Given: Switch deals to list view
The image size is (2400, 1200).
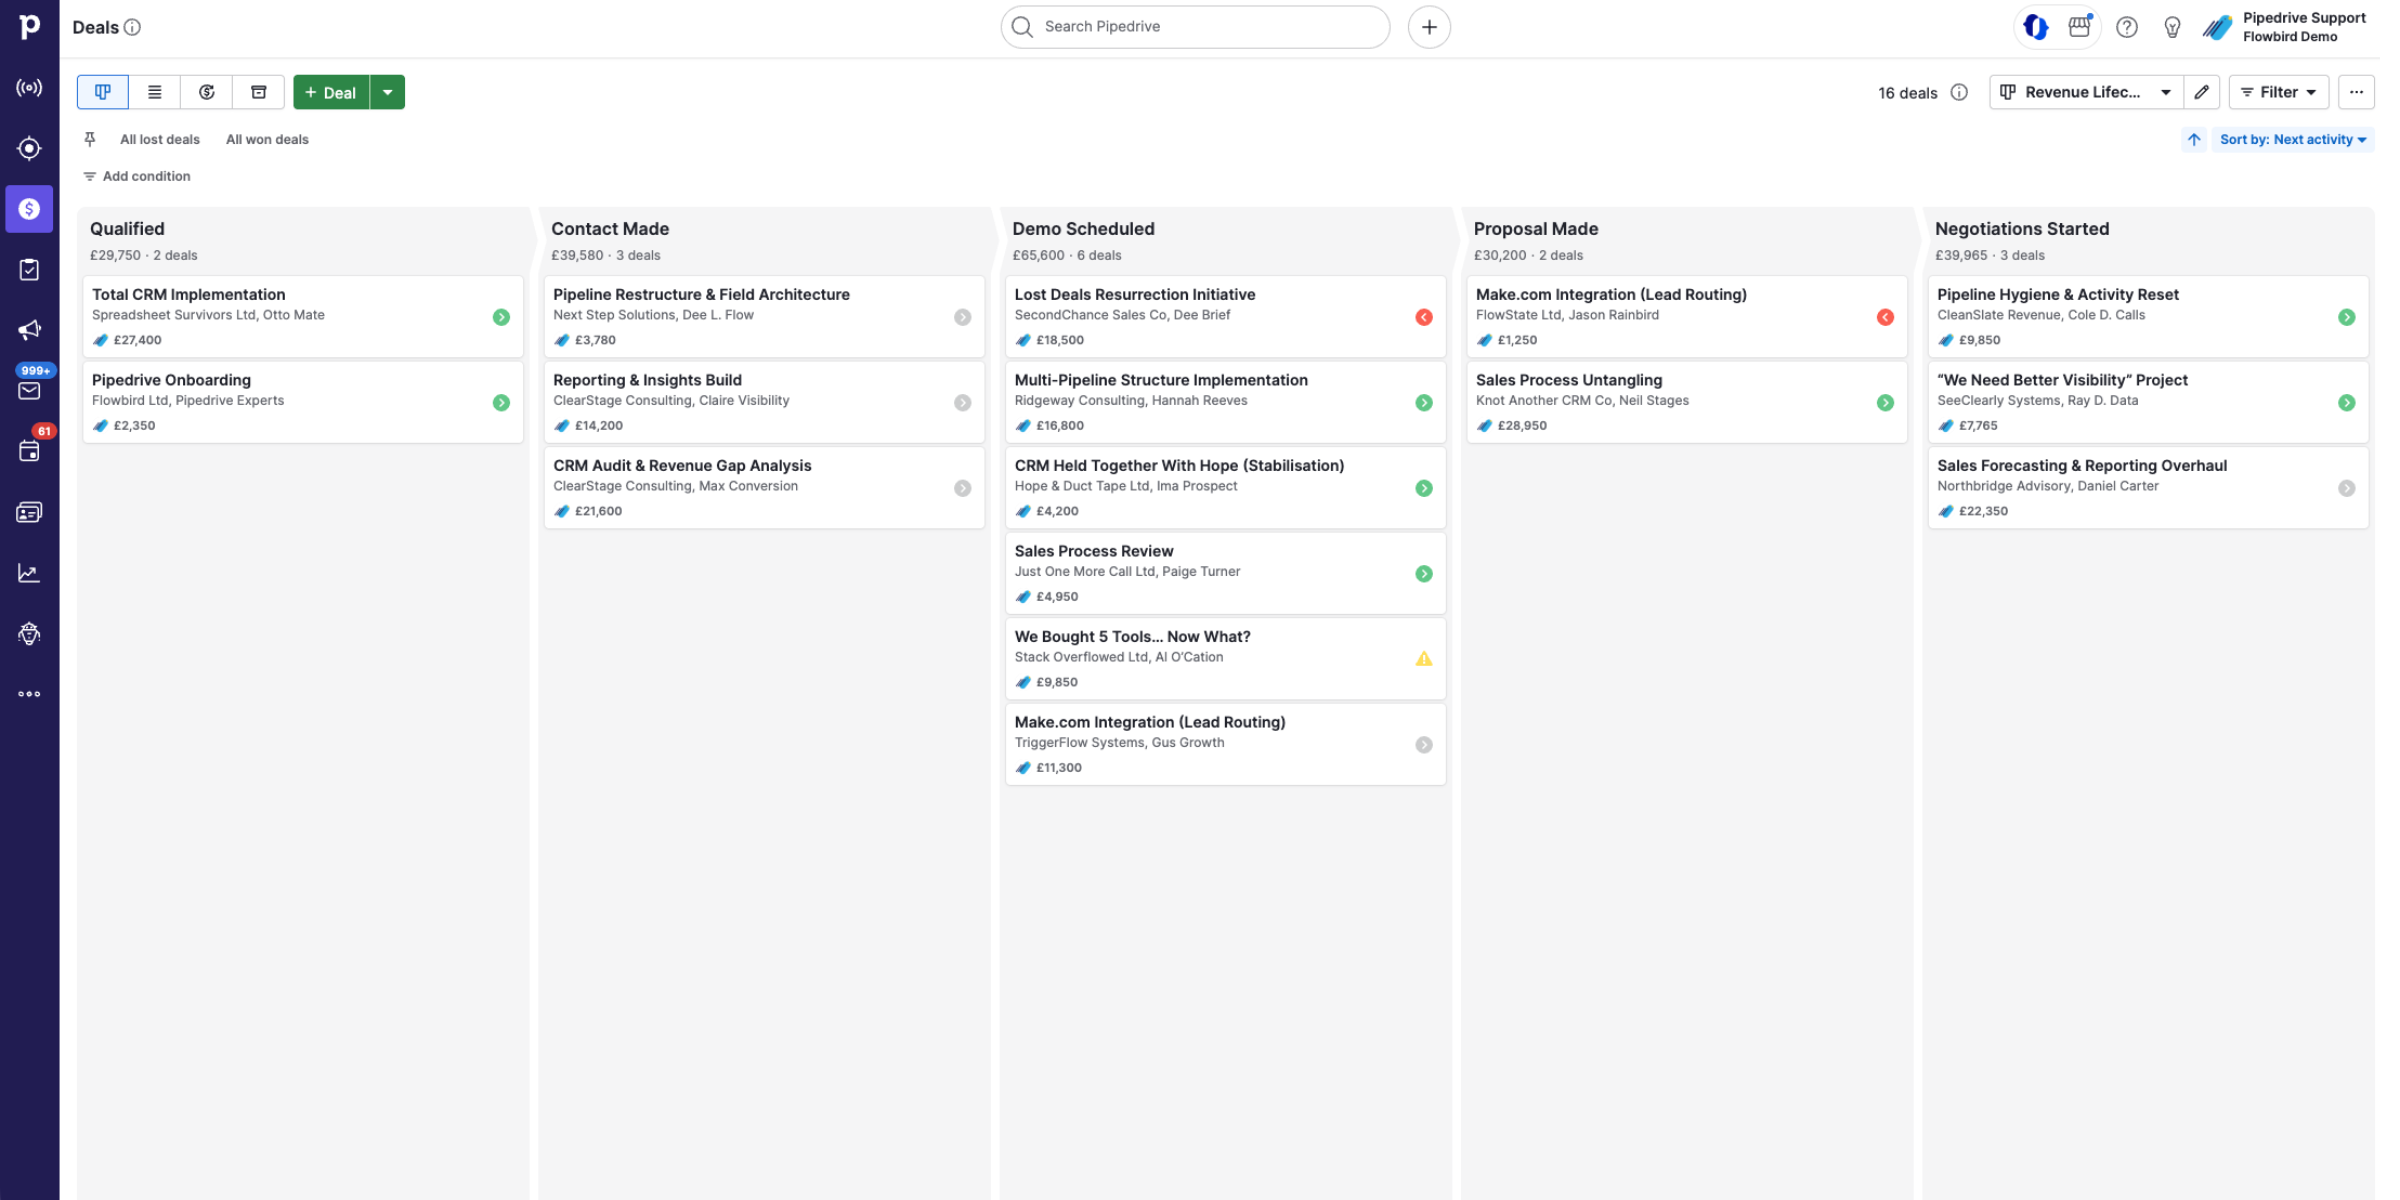Looking at the screenshot, I should [155, 91].
